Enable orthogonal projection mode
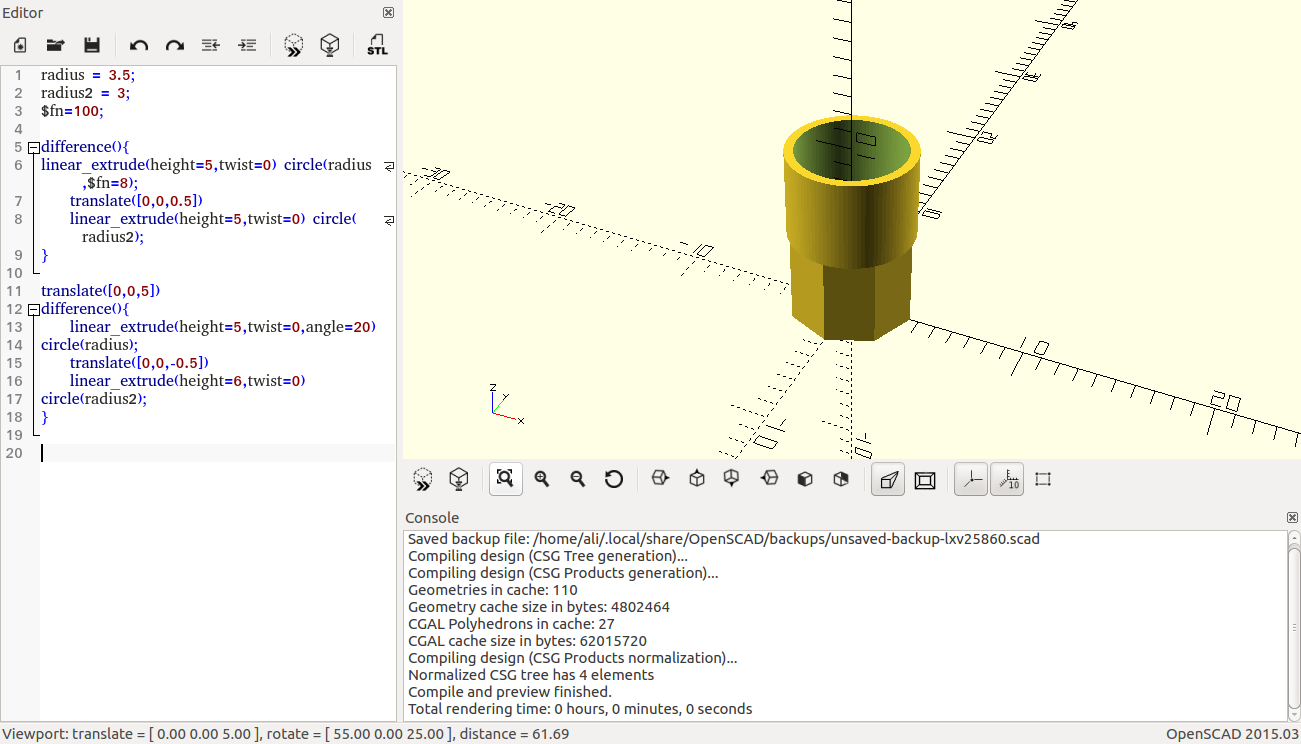This screenshot has height=744, width=1301. [x=924, y=479]
